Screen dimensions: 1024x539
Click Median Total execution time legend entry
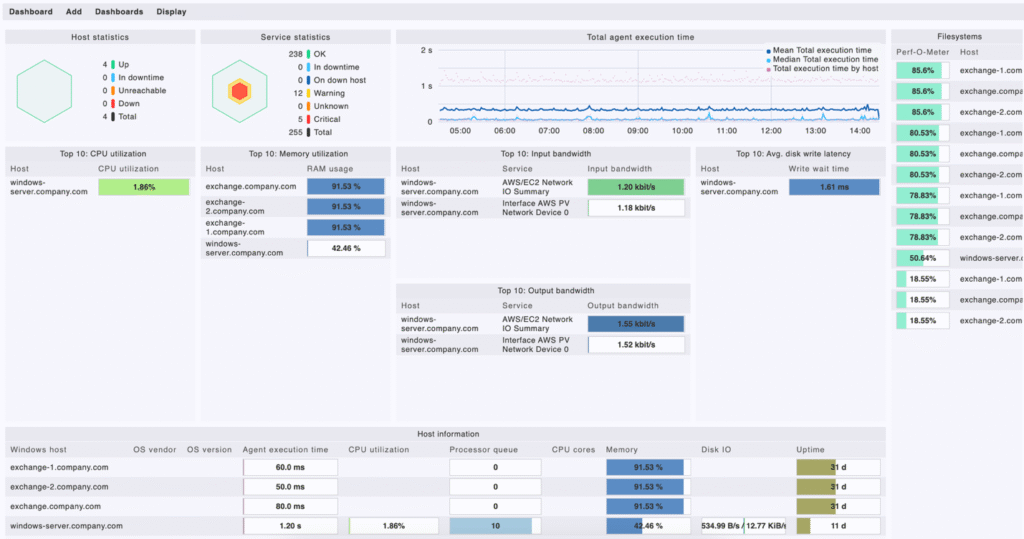pos(822,59)
